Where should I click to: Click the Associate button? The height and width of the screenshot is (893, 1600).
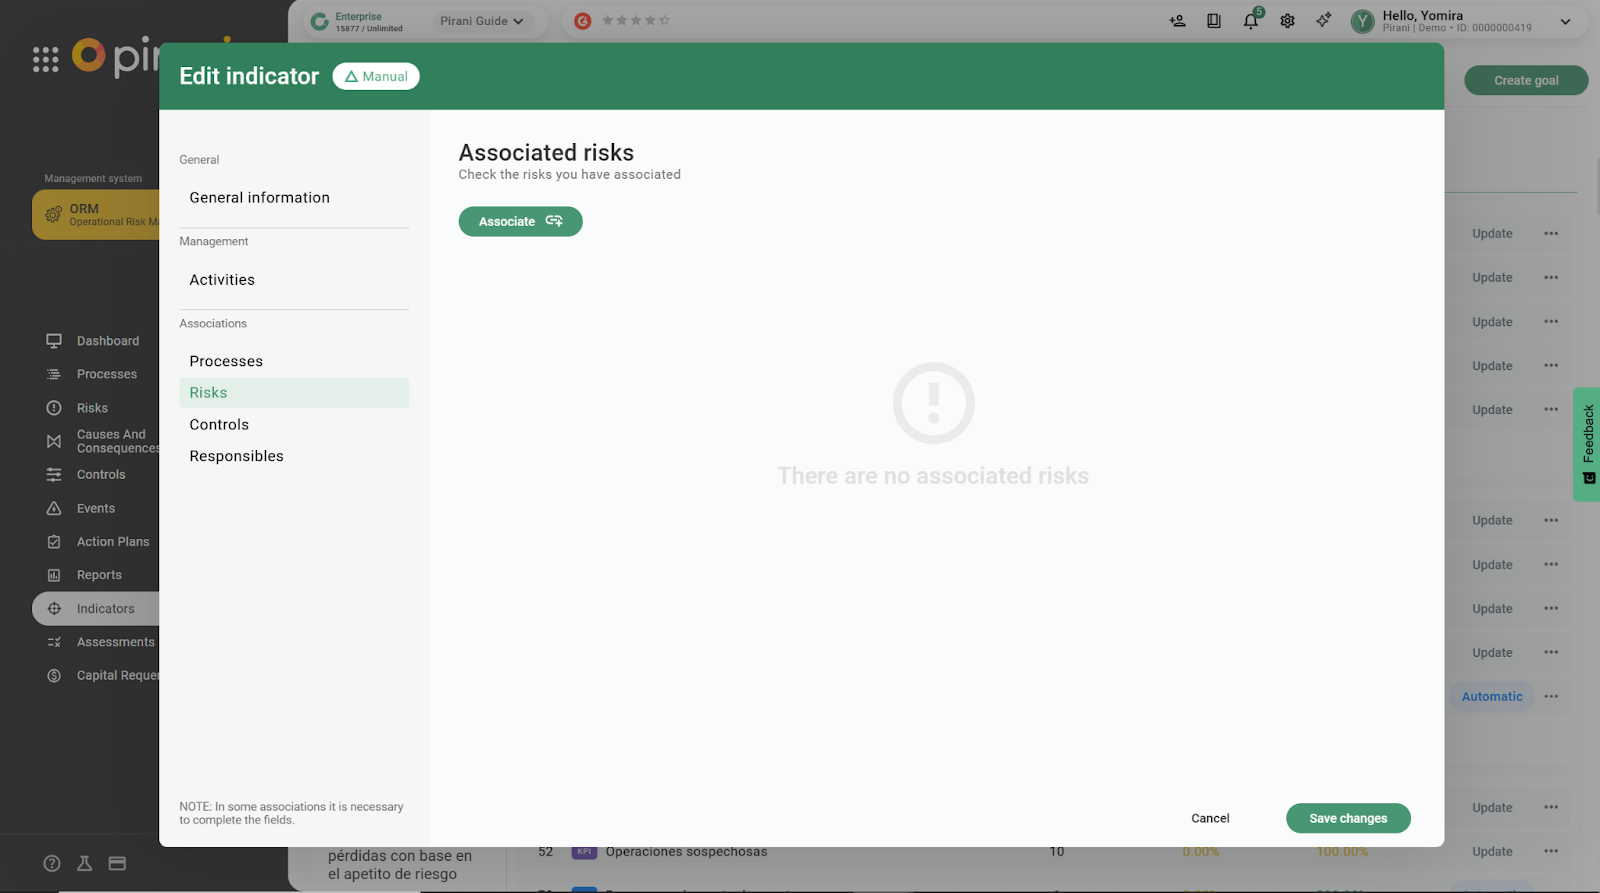point(520,221)
